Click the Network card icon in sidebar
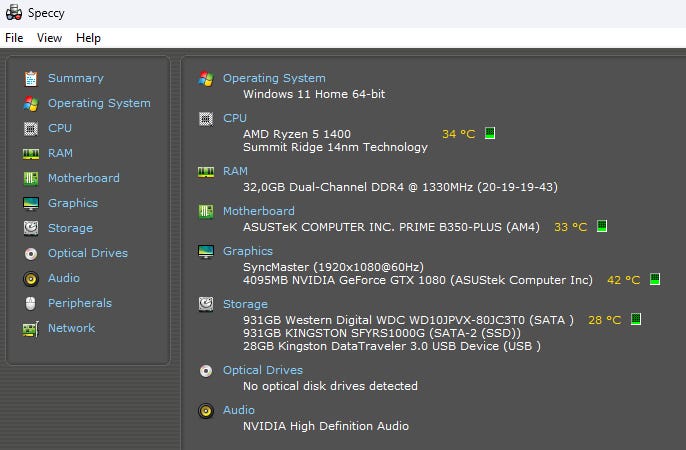This screenshot has width=686, height=450. click(x=31, y=329)
